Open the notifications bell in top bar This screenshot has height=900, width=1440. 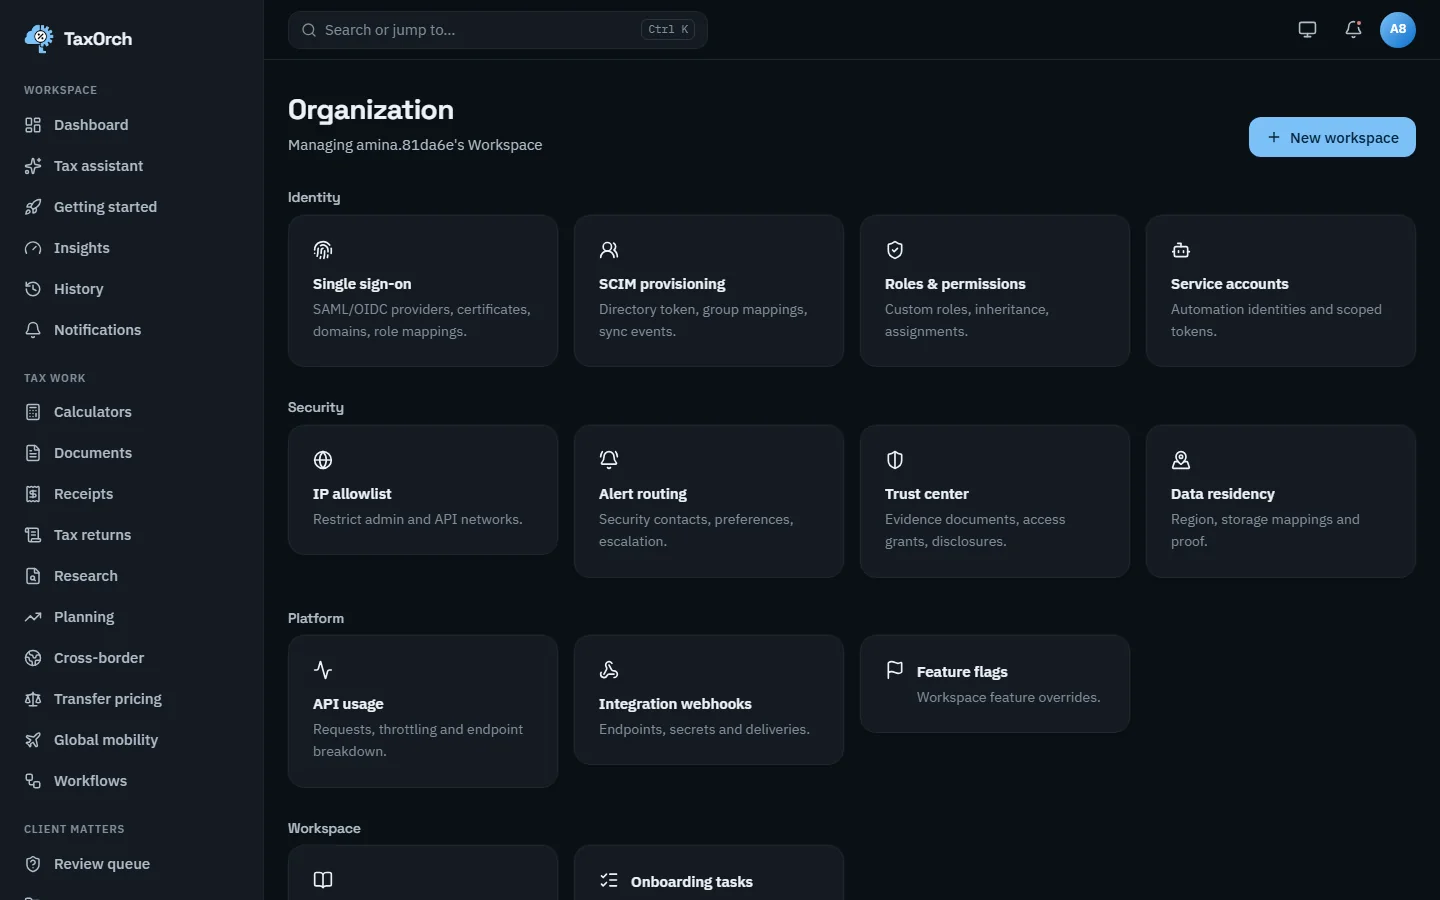(x=1353, y=30)
